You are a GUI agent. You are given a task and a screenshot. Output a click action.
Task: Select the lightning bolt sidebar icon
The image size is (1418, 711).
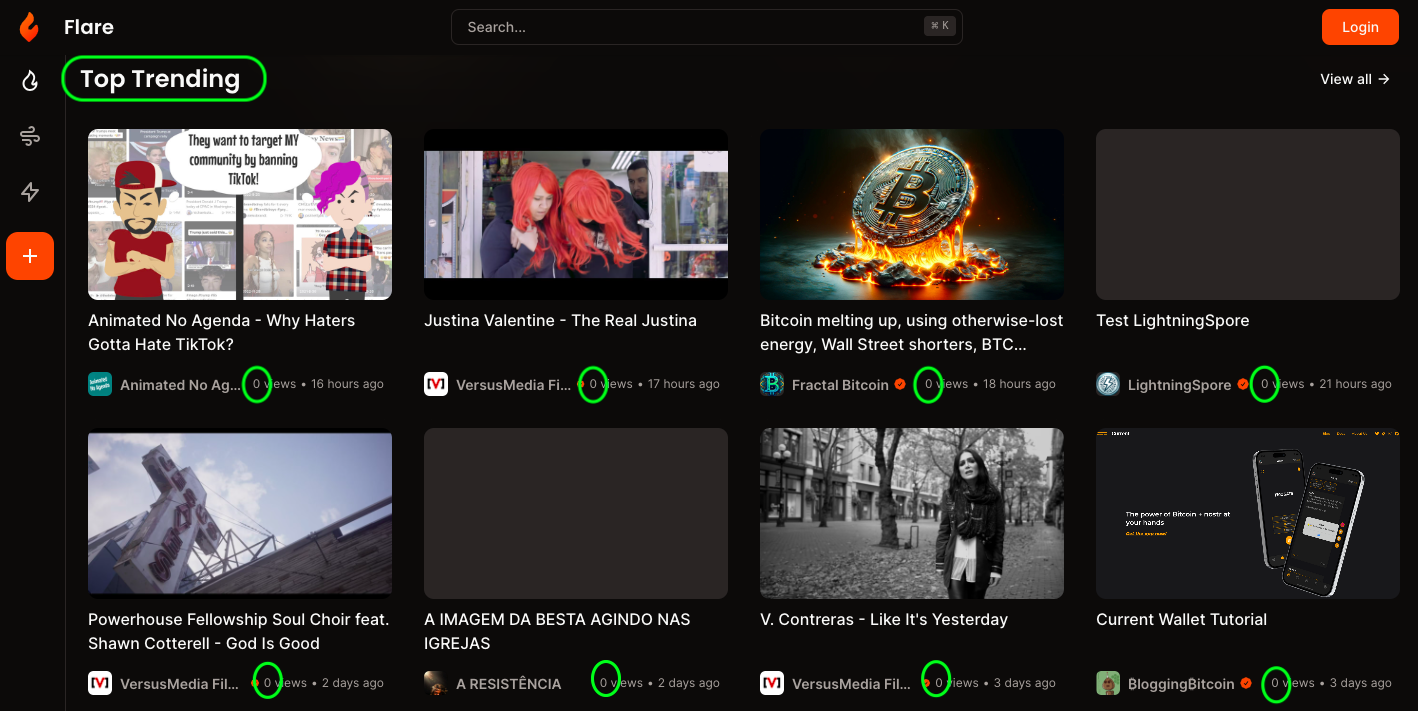30,193
